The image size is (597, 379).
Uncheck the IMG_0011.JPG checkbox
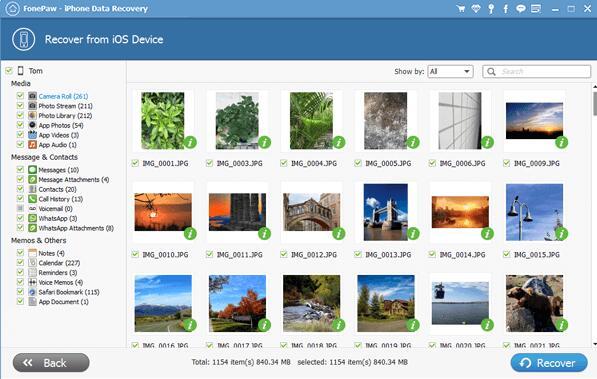(x=209, y=254)
